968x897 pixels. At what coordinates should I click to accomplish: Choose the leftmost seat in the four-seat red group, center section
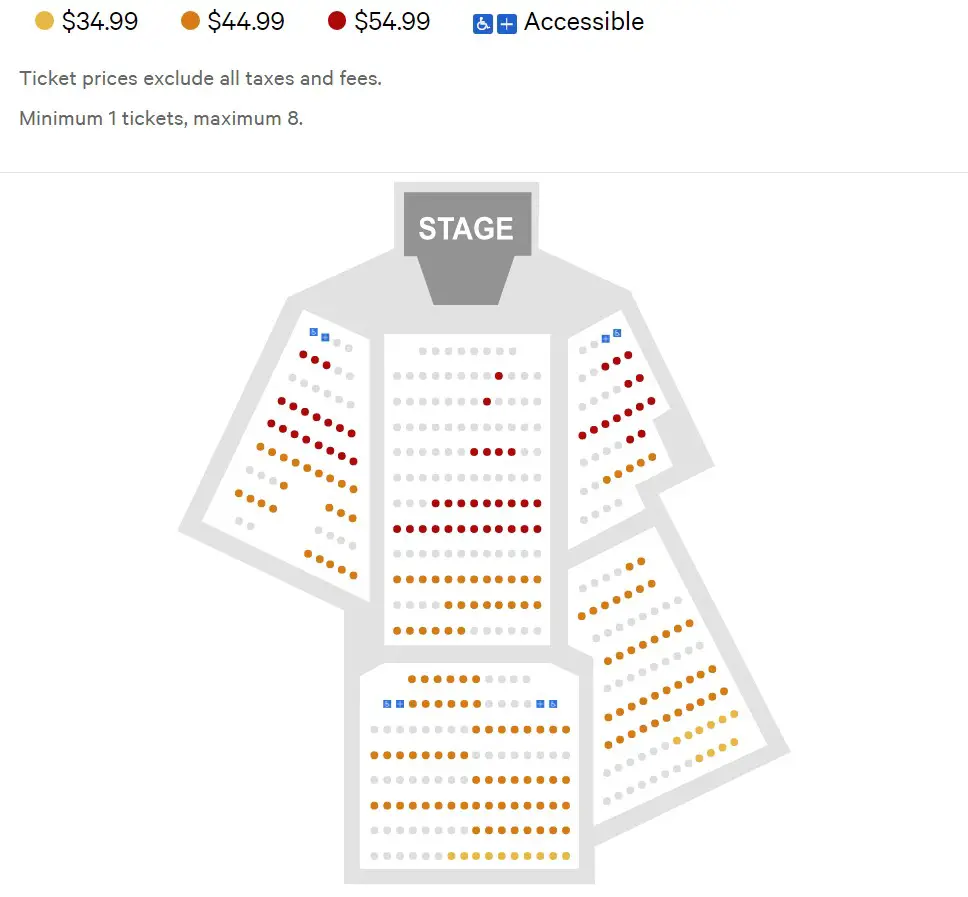(x=474, y=452)
